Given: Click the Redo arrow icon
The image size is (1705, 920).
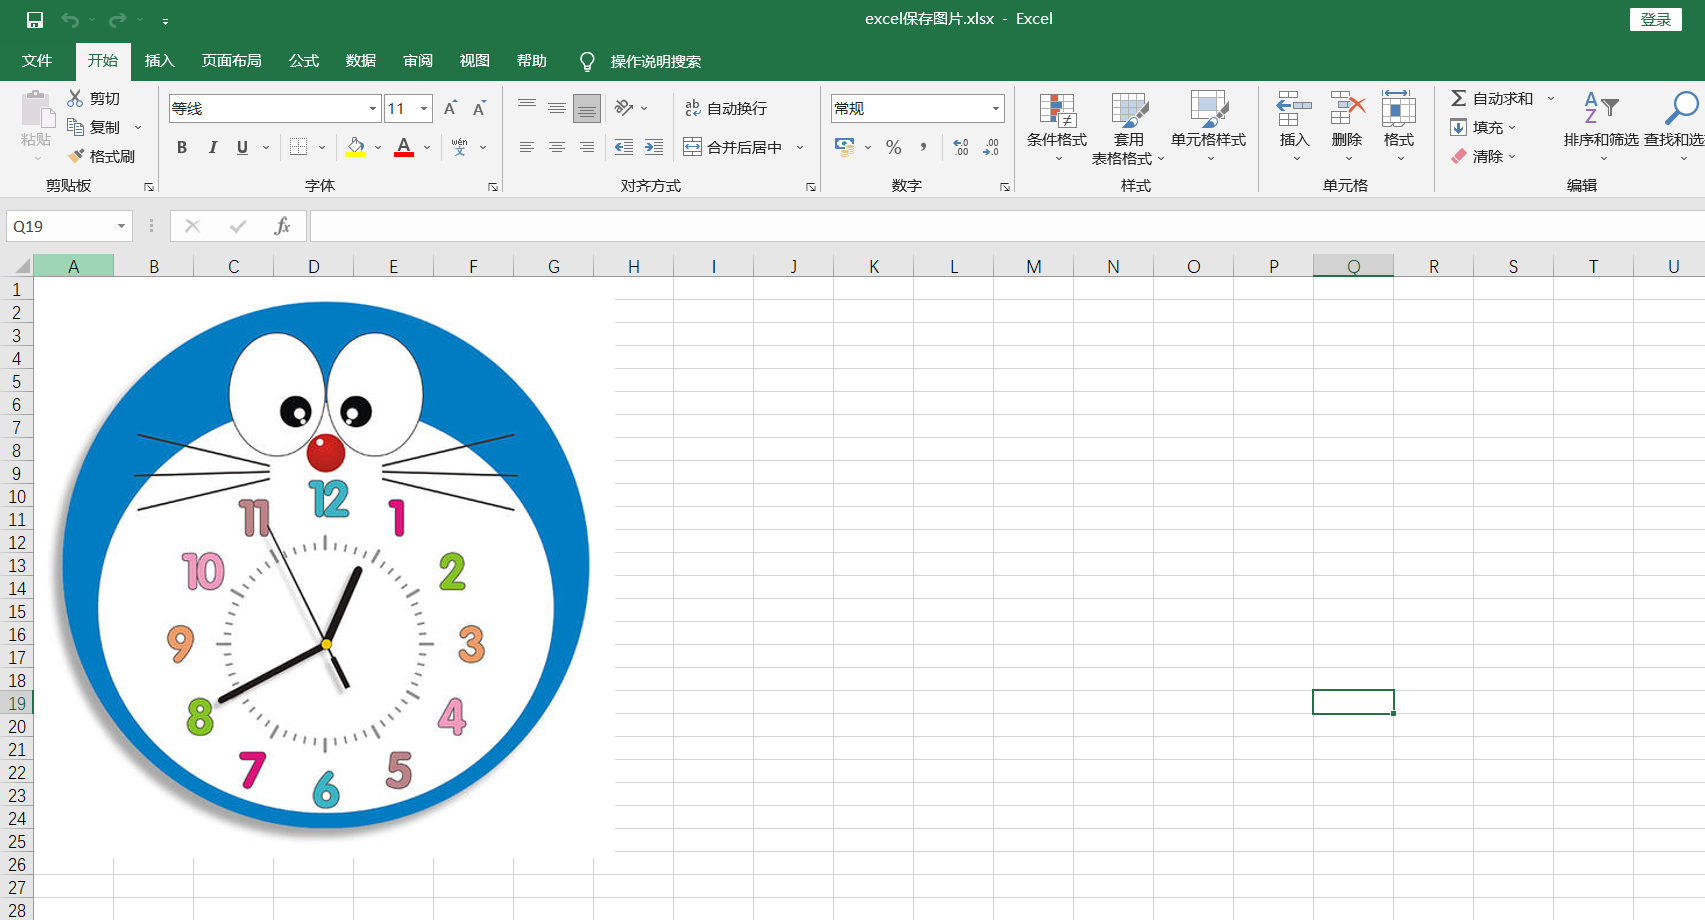Looking at the screenshot, I should (118, 20).
